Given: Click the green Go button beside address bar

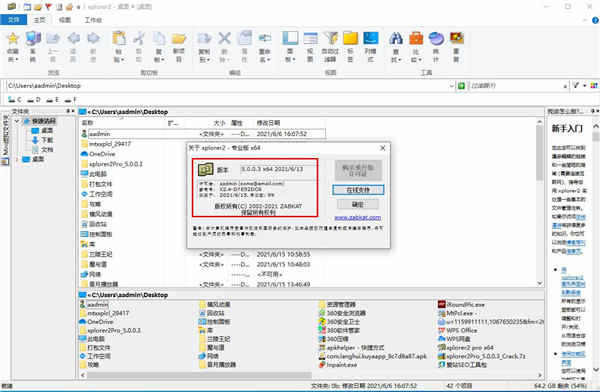Looking at the screenshot, I should 461,86.
